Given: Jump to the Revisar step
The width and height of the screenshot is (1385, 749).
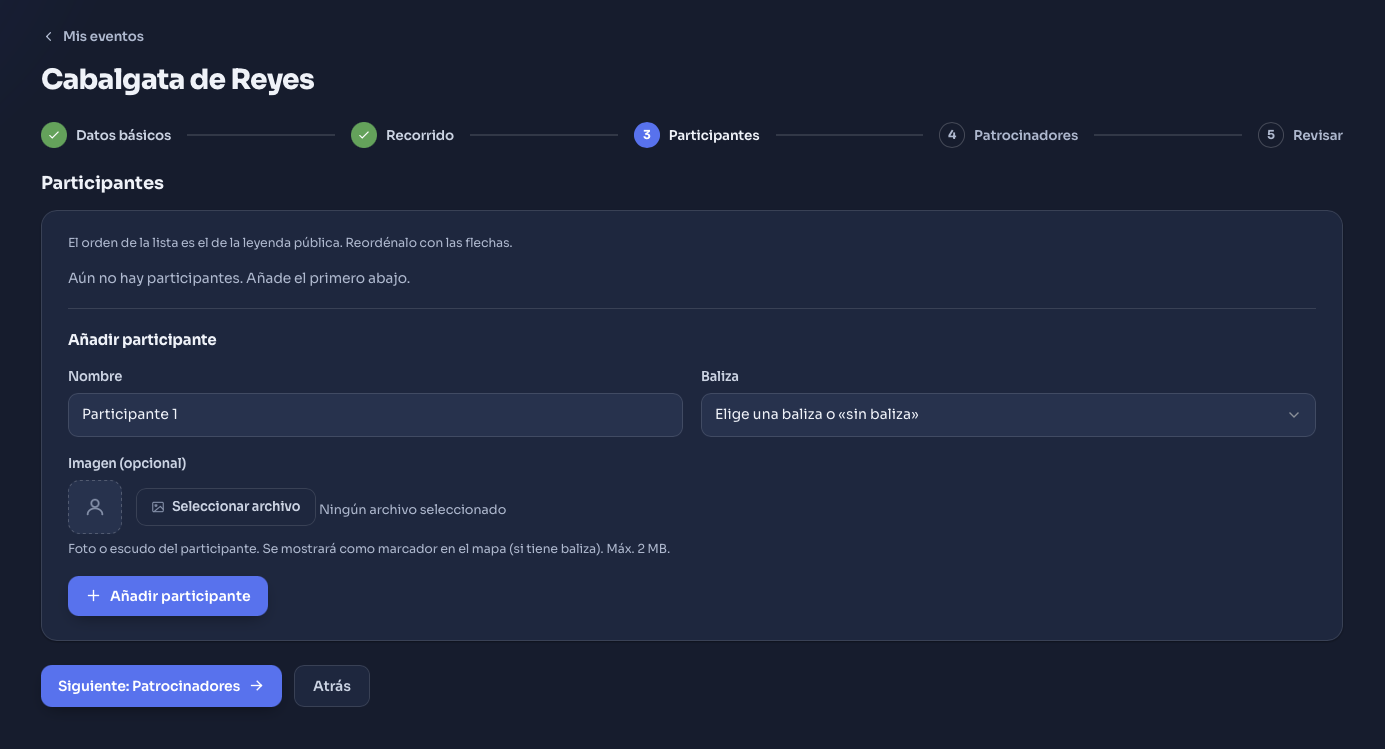Looking at the screenshot, I should pyautogui.click(x=1300, y=135).
